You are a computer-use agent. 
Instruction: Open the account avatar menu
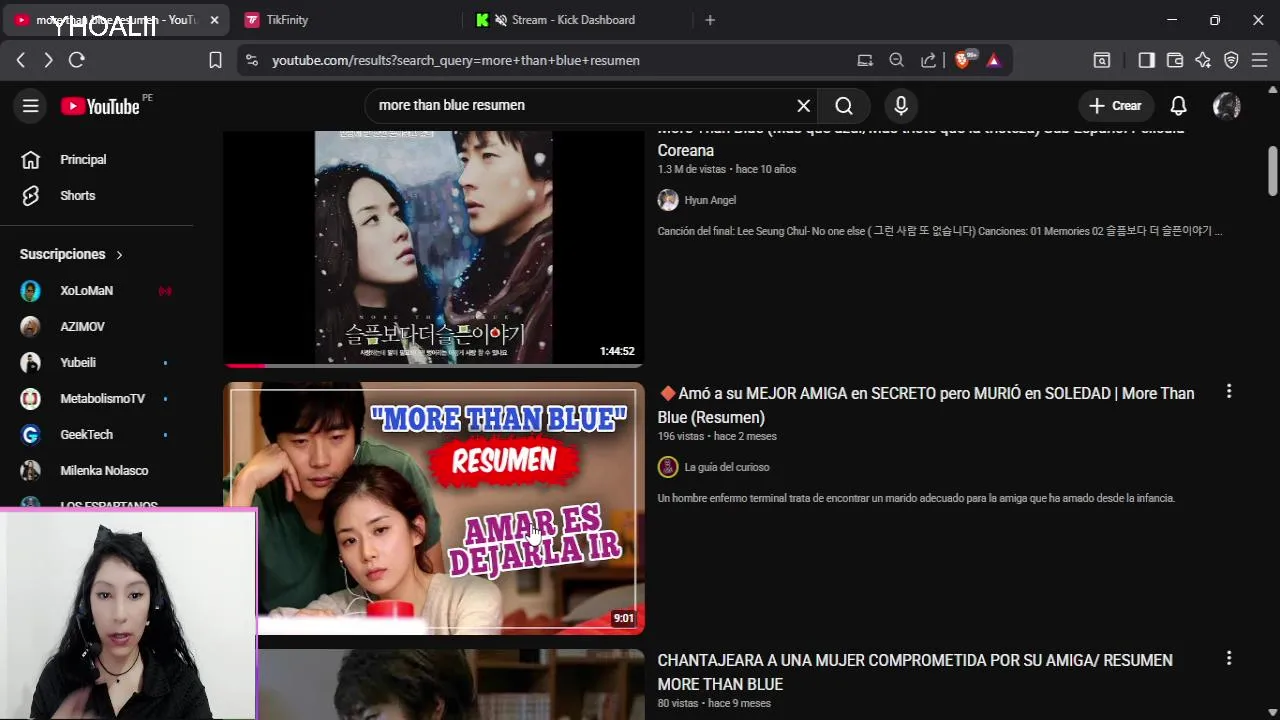(x=1226, y=106)
